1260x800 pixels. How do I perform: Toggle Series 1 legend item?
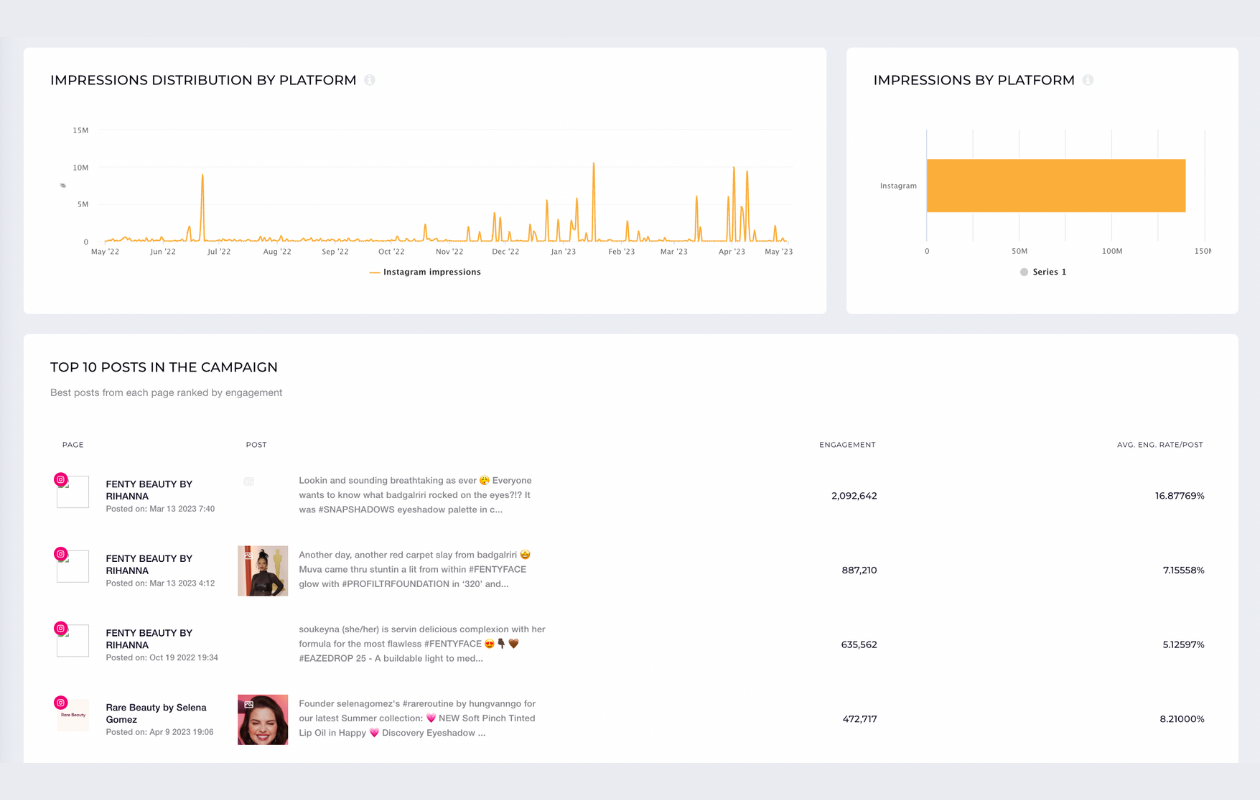pos(1043,272)
